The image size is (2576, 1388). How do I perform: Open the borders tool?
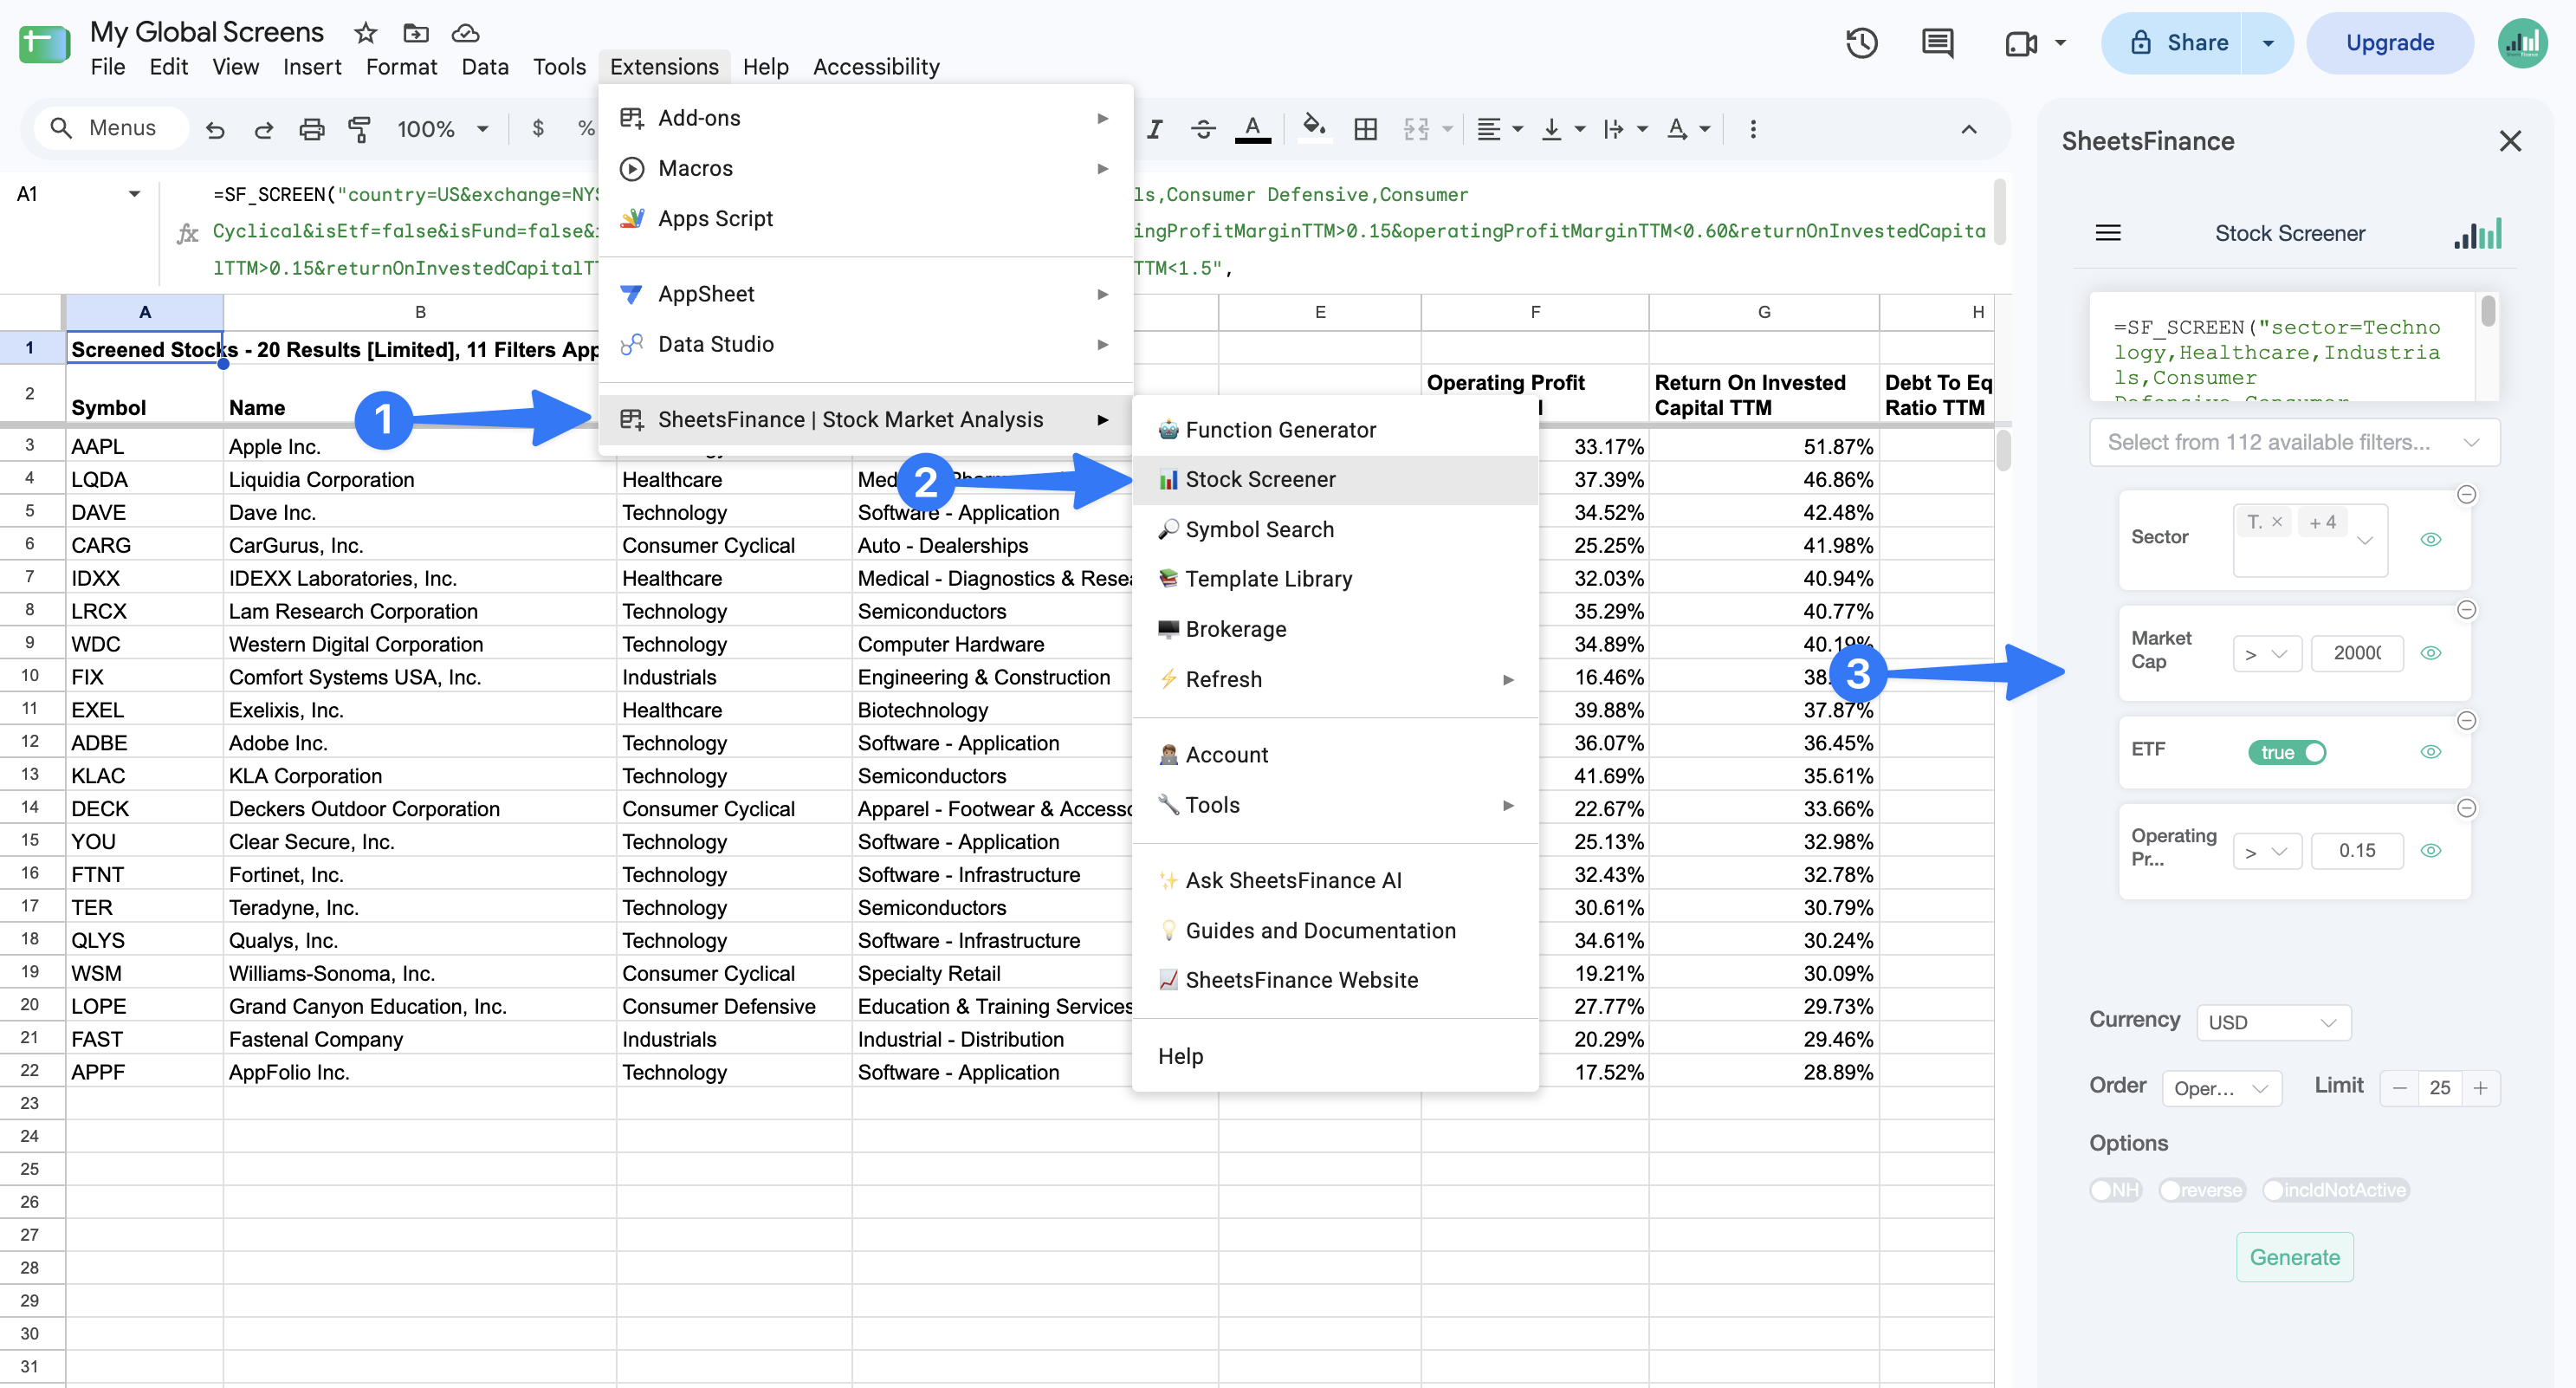1365,128
